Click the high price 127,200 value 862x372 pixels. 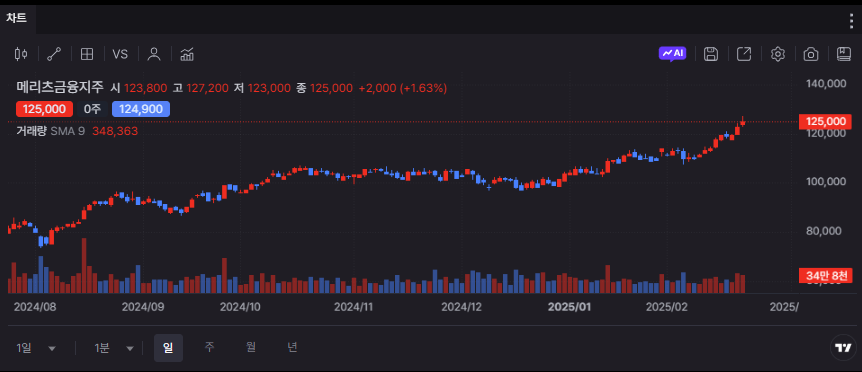pos(207,88)
